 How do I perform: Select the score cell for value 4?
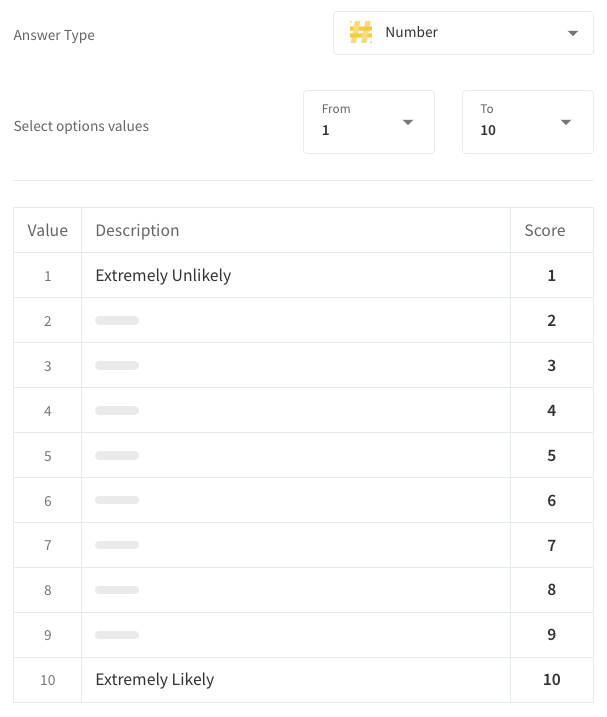pos(552,410)
